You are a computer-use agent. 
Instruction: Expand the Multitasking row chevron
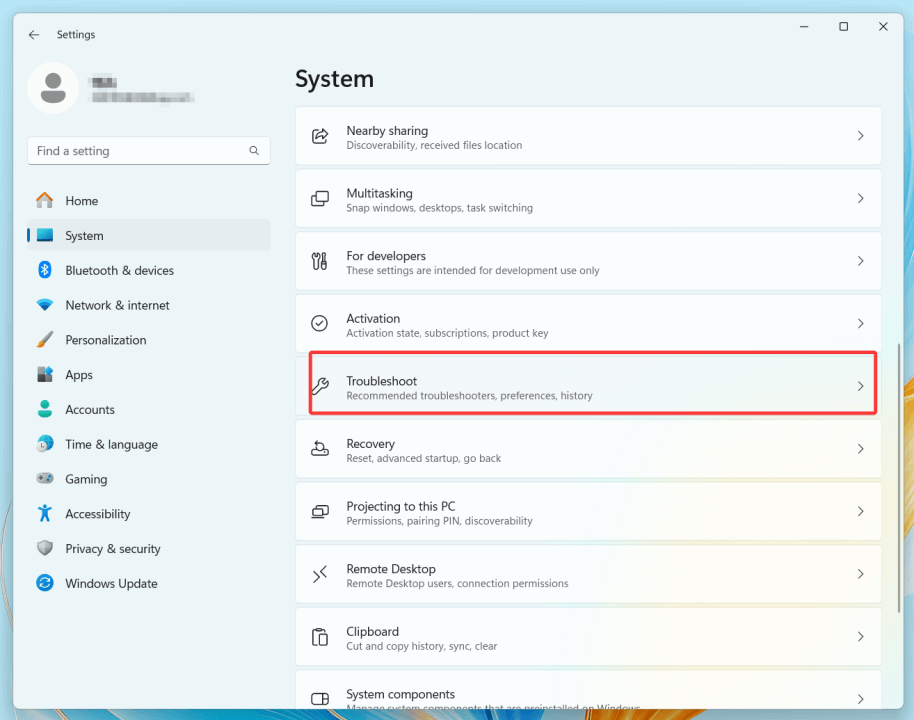(x=861, y=199)
